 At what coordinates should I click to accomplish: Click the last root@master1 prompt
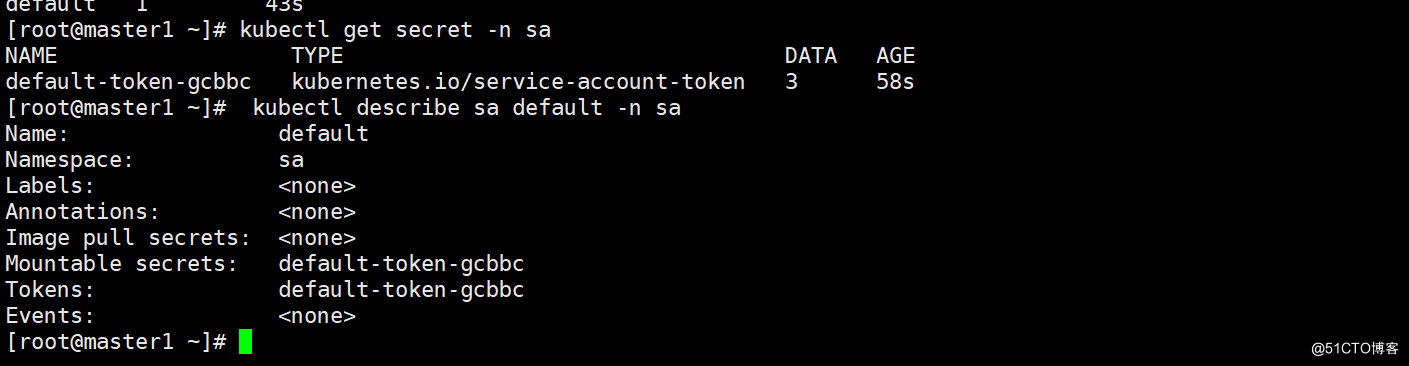point(116,342)
